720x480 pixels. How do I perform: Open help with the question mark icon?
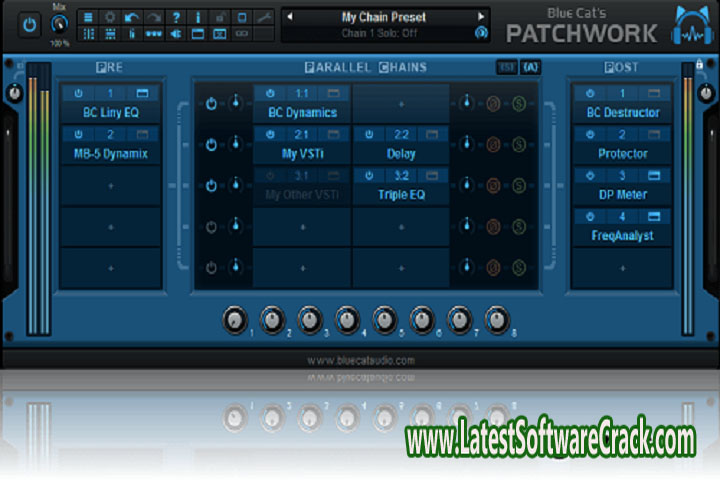coord(176,17)
